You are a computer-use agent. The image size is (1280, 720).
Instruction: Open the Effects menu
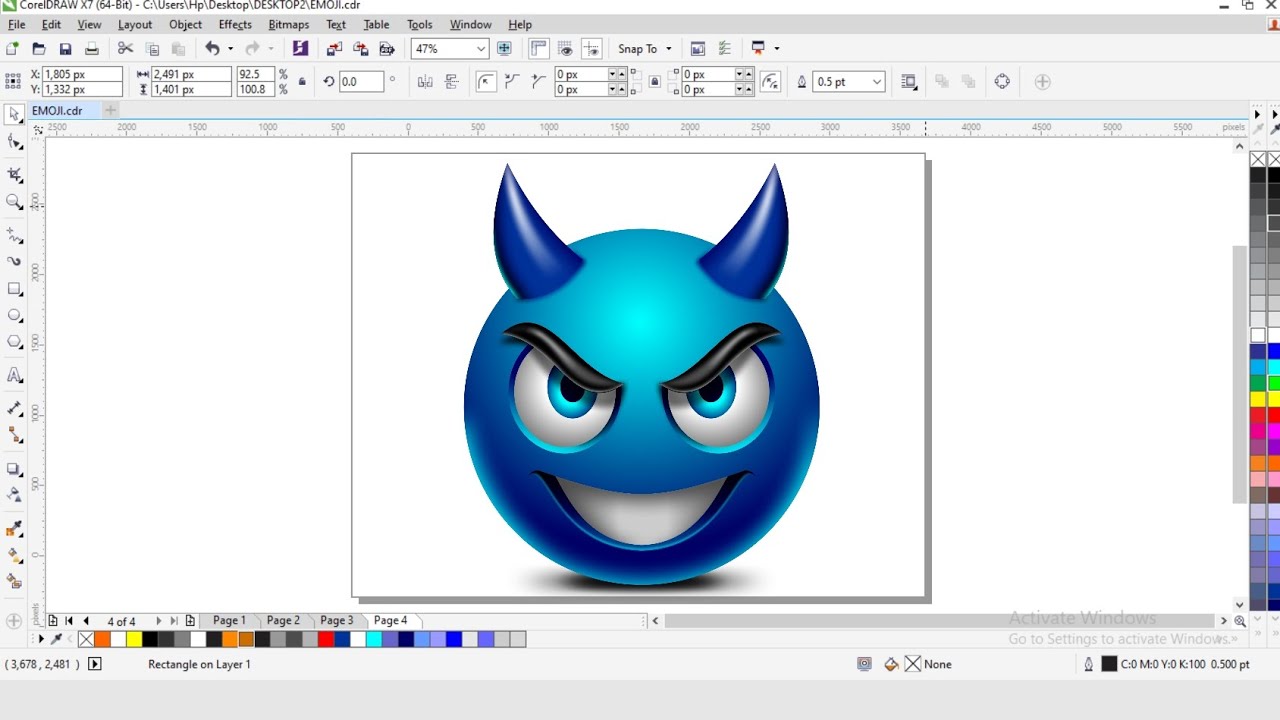point(235,24)
